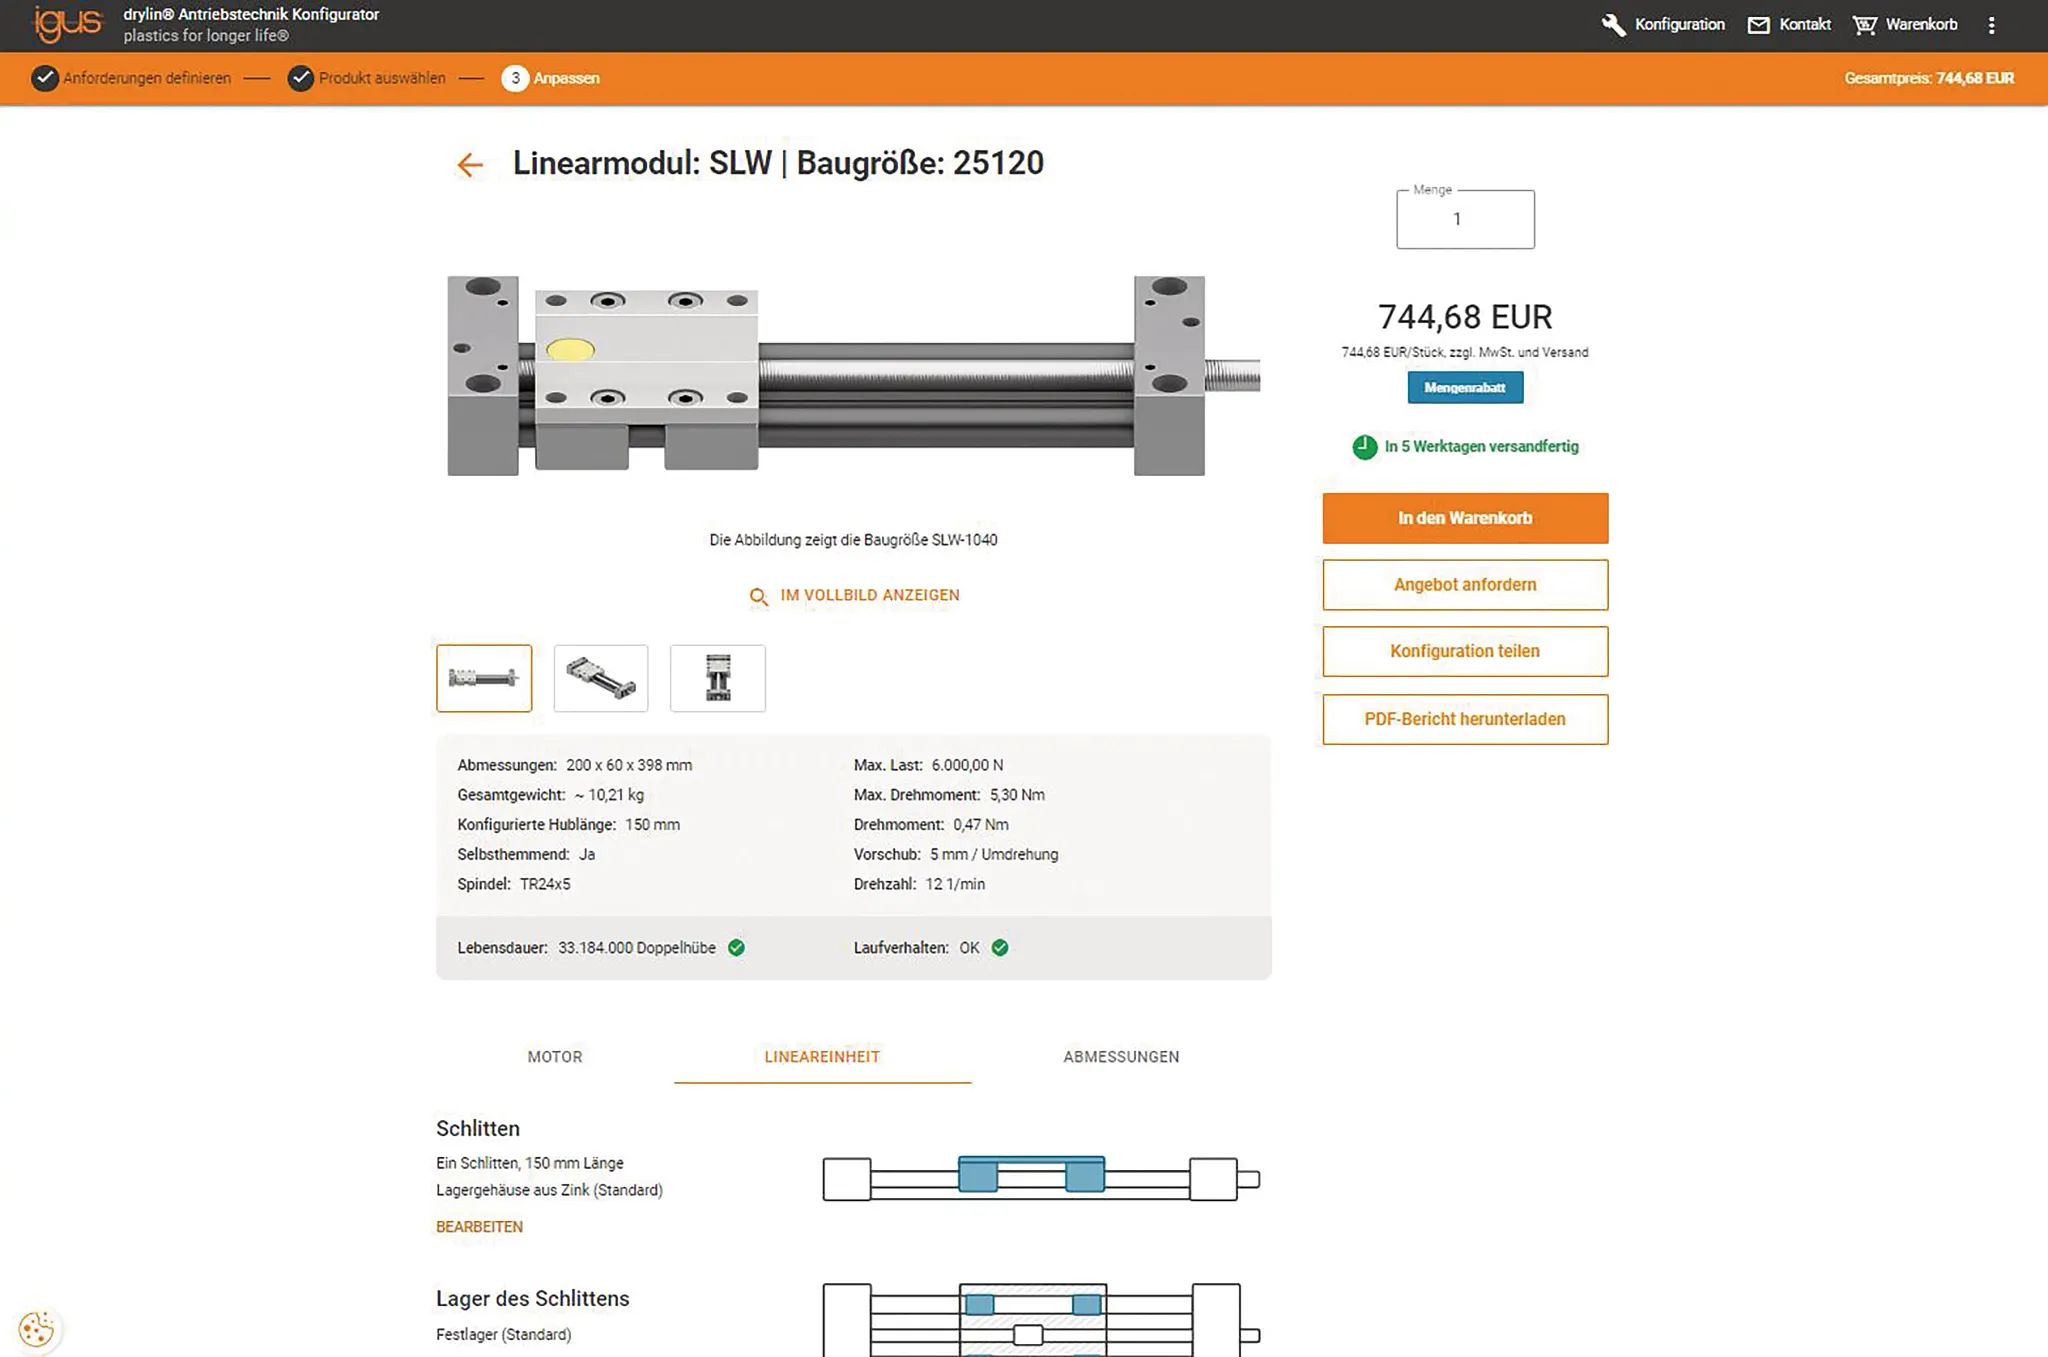Click the Schlitten schematic diagram
Viewport: 2048px width, 1357px height.
[1041, 1179]
